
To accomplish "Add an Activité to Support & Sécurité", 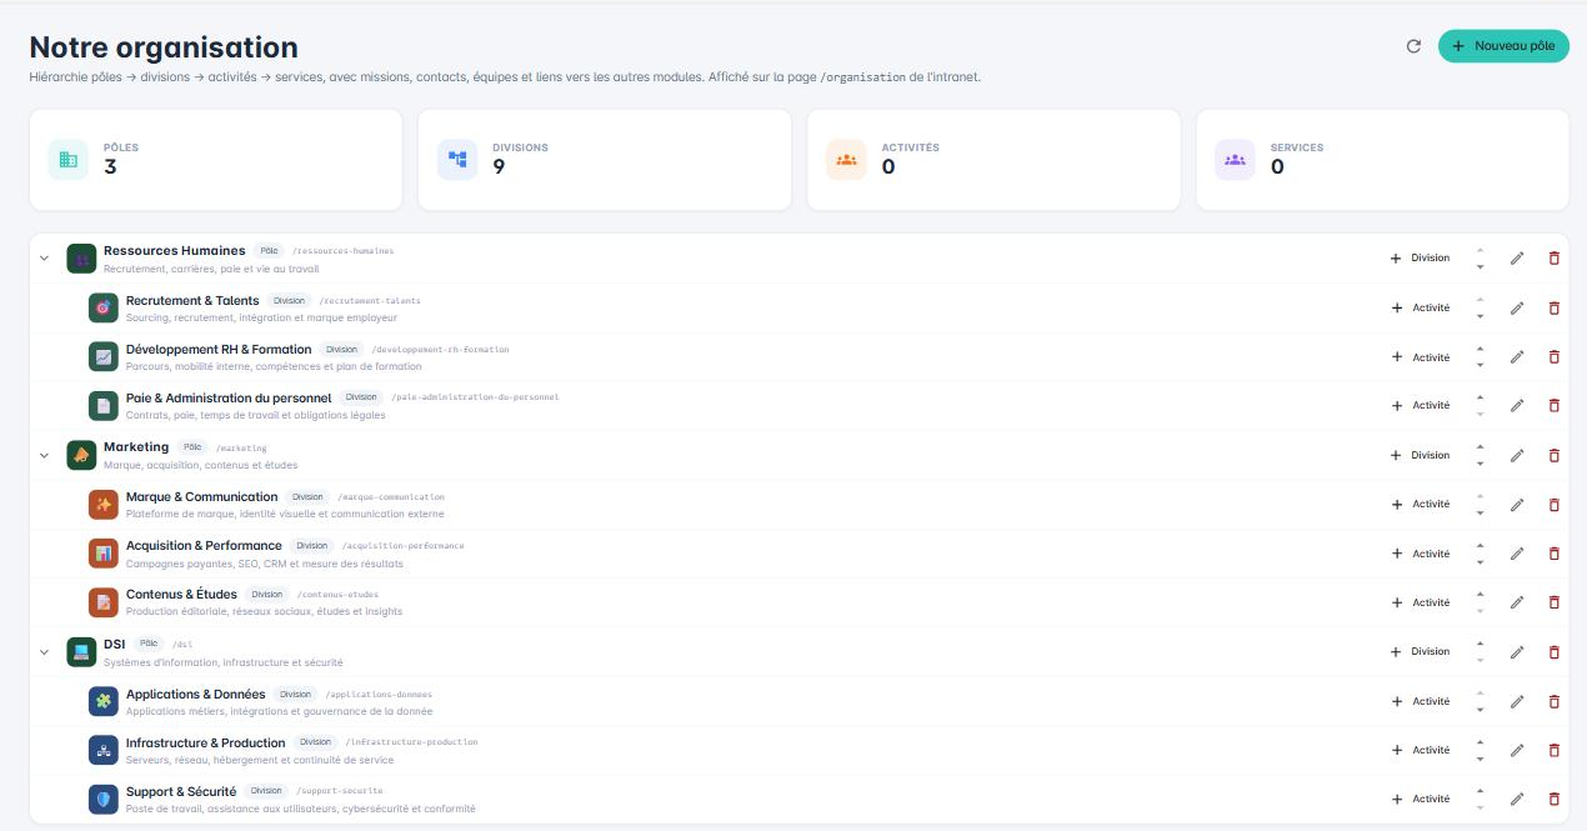I will point(1421,799).
